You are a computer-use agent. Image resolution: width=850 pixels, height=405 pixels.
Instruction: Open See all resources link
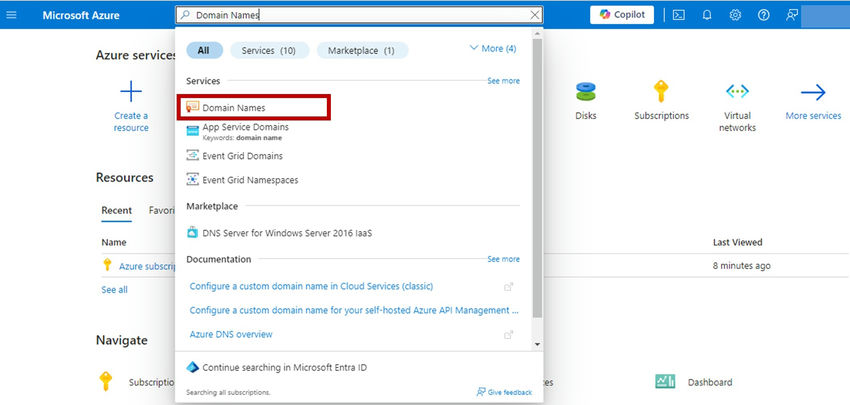pyautogui.click(x=114, y=290)
